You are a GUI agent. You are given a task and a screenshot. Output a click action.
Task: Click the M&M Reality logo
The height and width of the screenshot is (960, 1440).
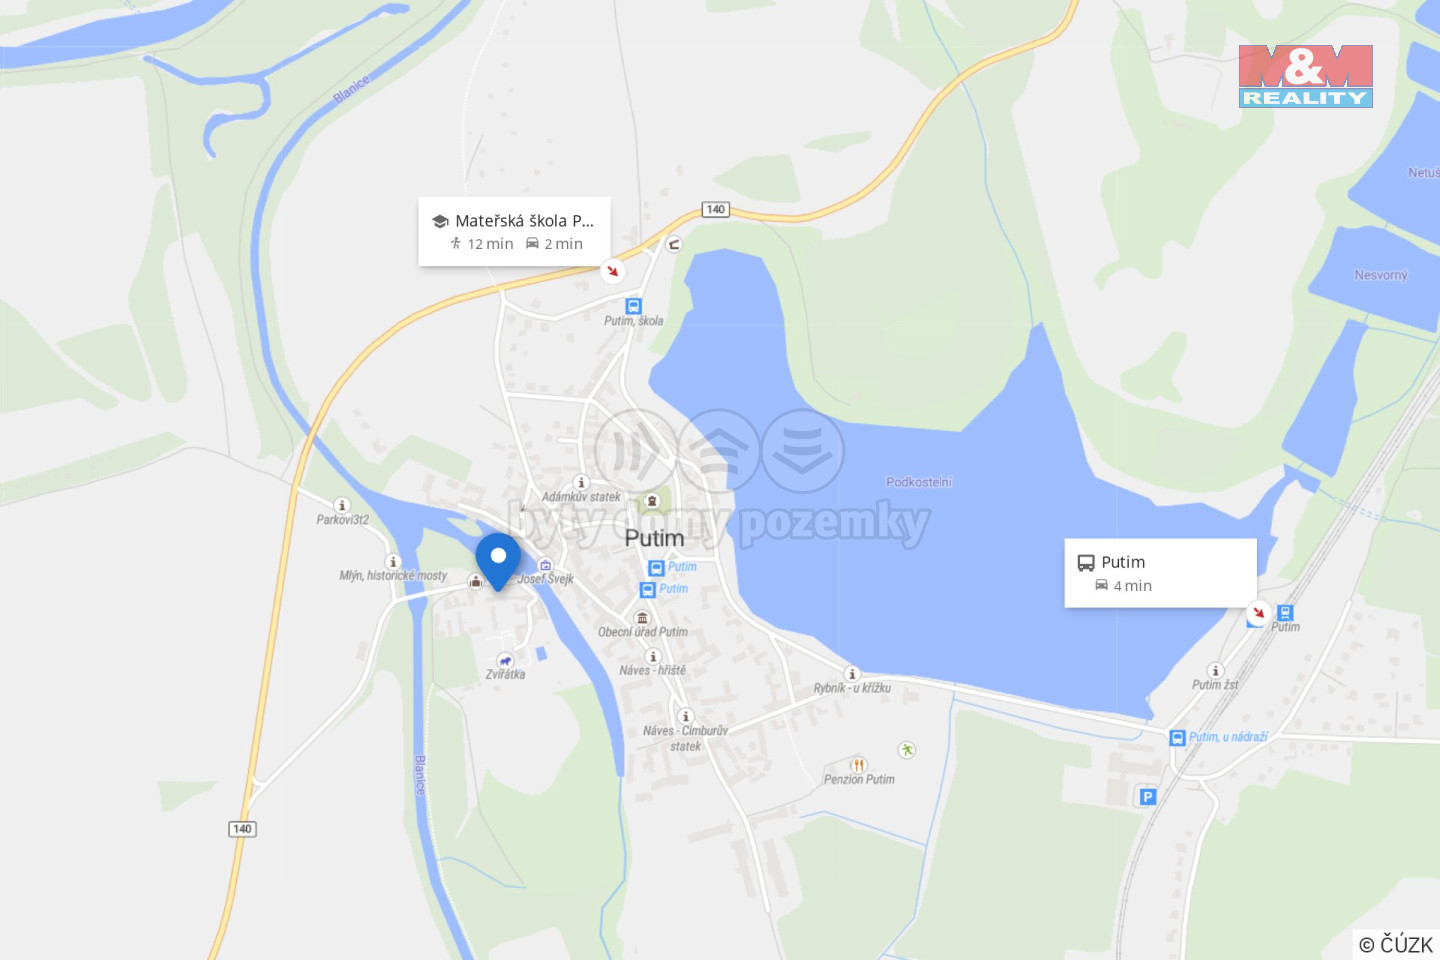tap(1306, 76)
